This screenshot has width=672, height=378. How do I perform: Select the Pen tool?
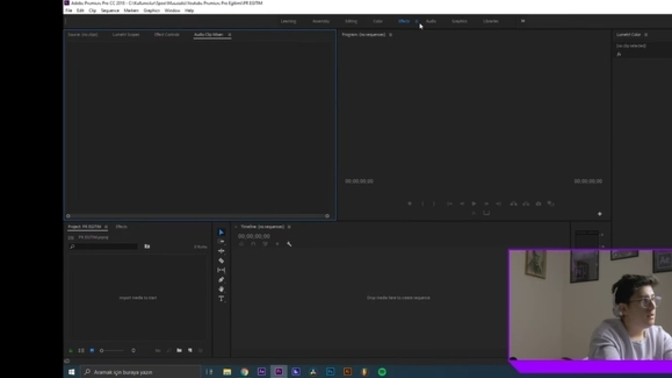221,279
